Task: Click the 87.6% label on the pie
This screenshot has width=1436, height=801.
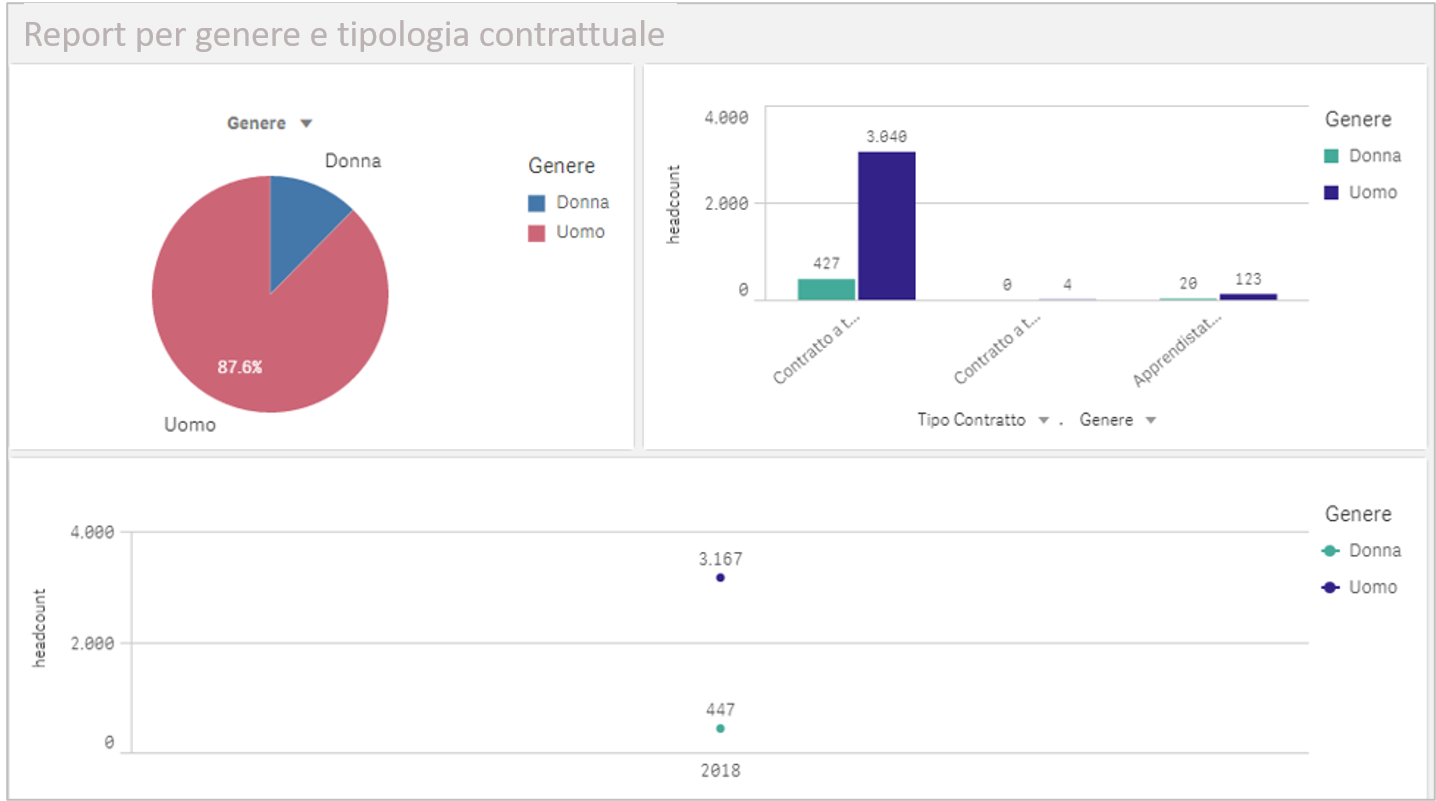Action: pos(240,367)
